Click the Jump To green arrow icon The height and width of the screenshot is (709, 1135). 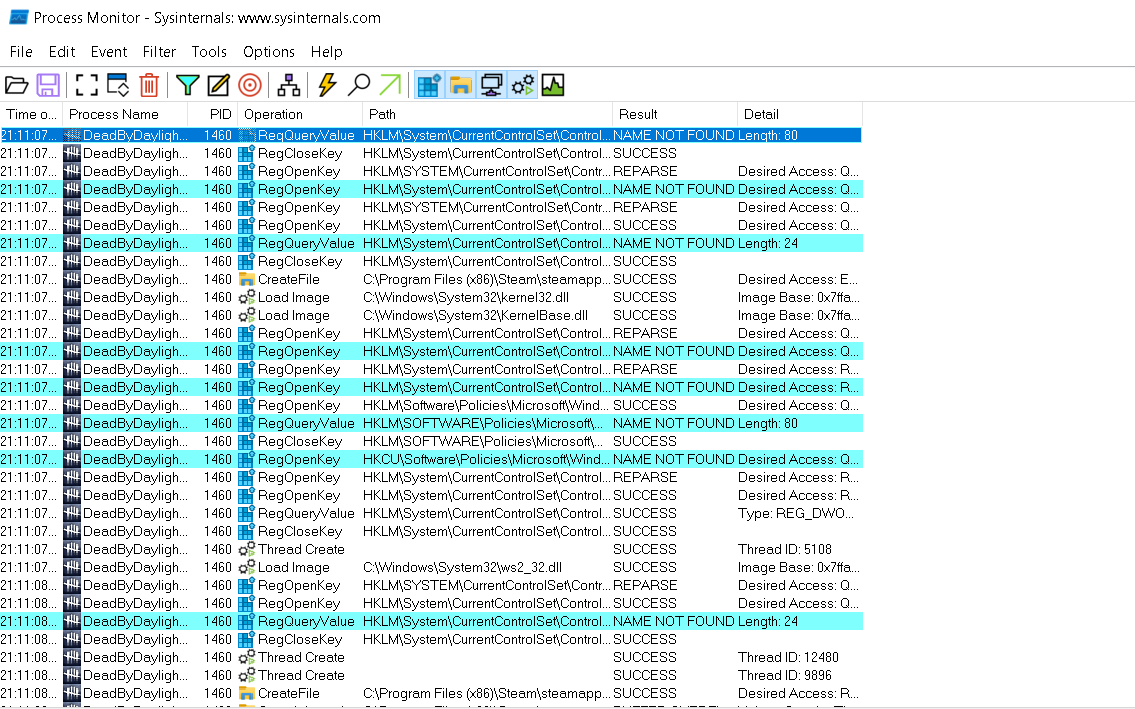390,85
